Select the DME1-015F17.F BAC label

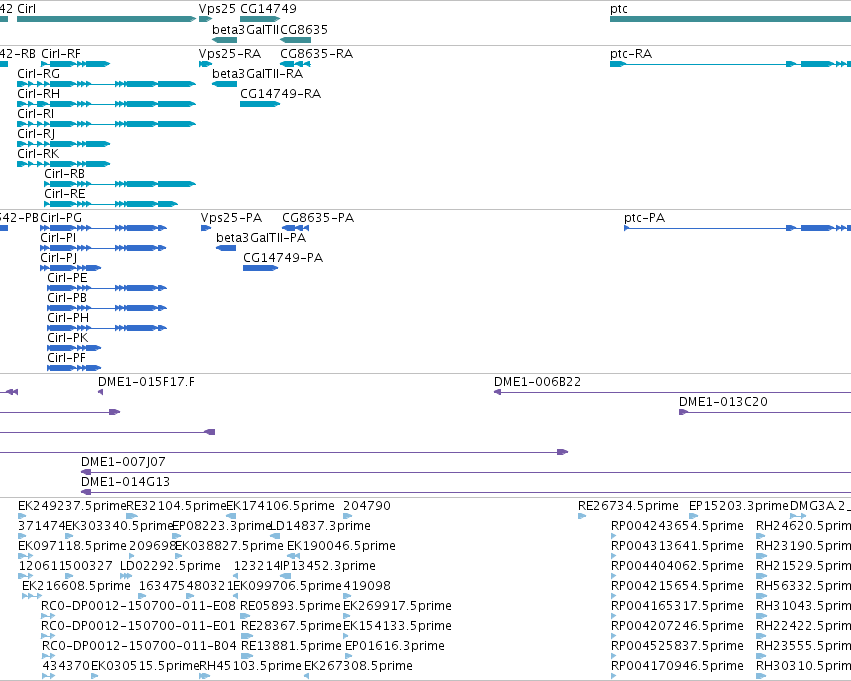[x=147, y=382]
